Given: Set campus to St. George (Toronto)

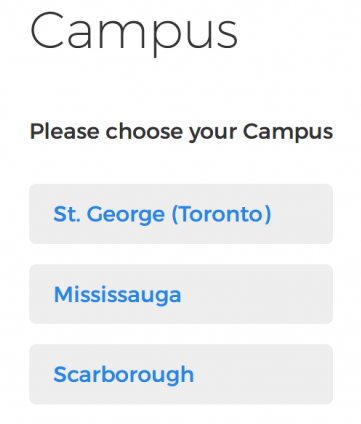Looking at the screenshot, I should click(181, 214).
